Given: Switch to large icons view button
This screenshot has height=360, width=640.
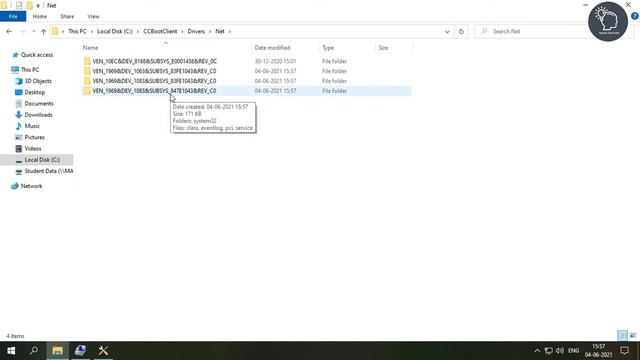Looking at the screenshot, I should pos(633,336).
